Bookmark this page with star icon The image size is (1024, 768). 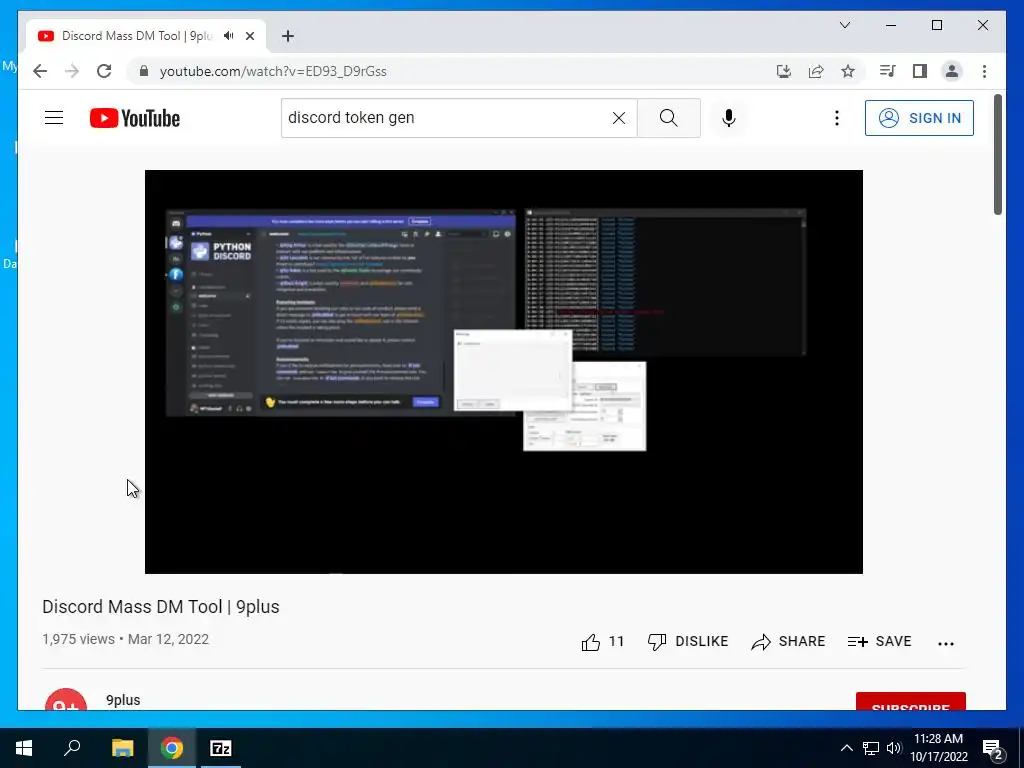pos(848,71)
